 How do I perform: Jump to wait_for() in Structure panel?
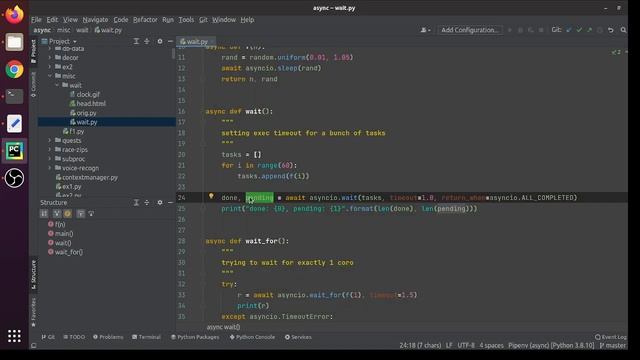[x=65, y=252]
